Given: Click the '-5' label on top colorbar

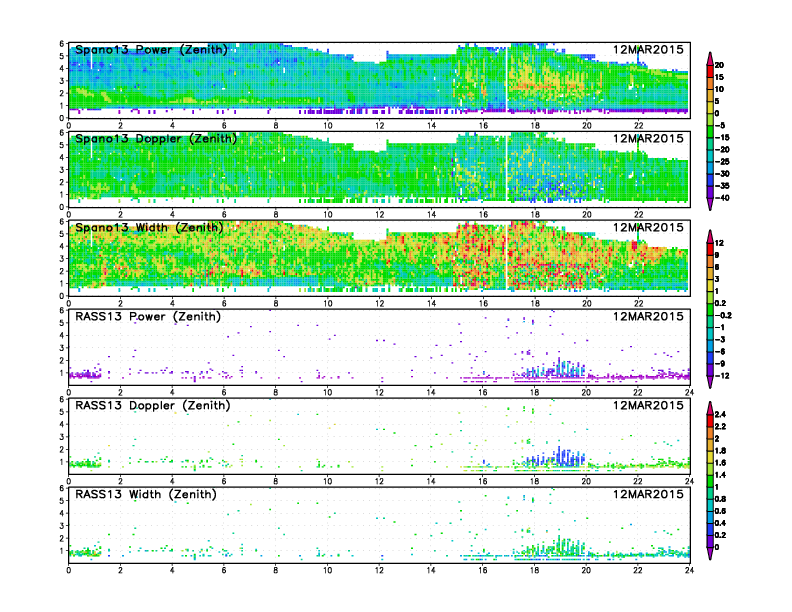Looking at the screenshot, I should (720, 126).
